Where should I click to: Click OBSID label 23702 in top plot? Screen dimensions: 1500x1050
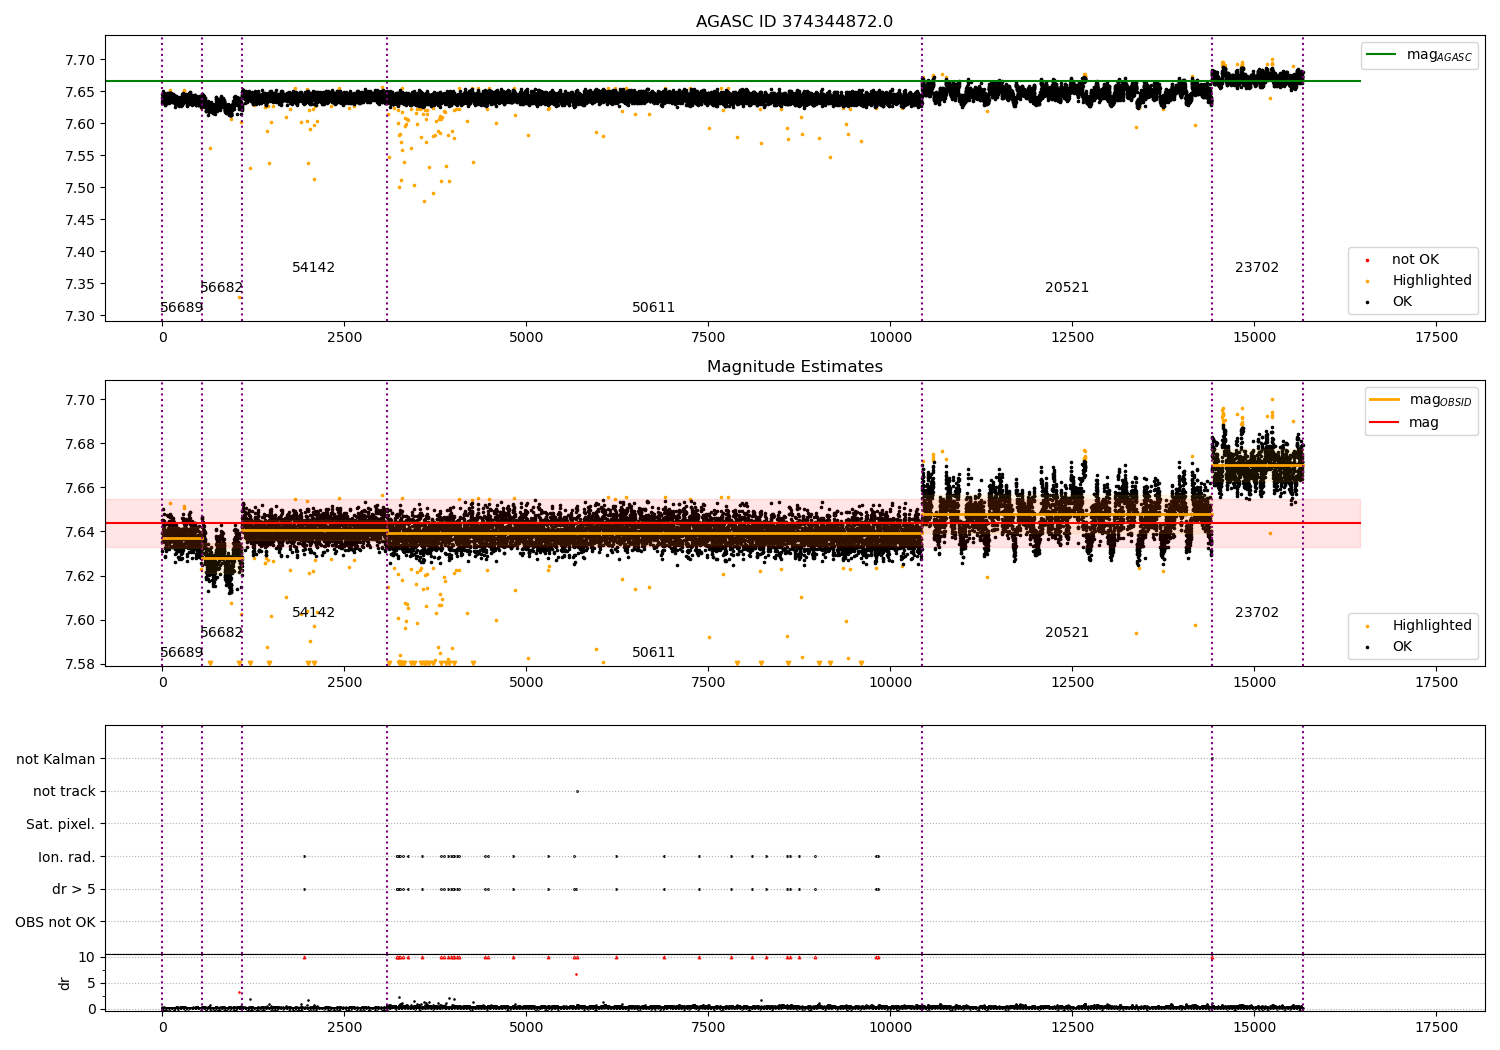tap(1257, 268)
